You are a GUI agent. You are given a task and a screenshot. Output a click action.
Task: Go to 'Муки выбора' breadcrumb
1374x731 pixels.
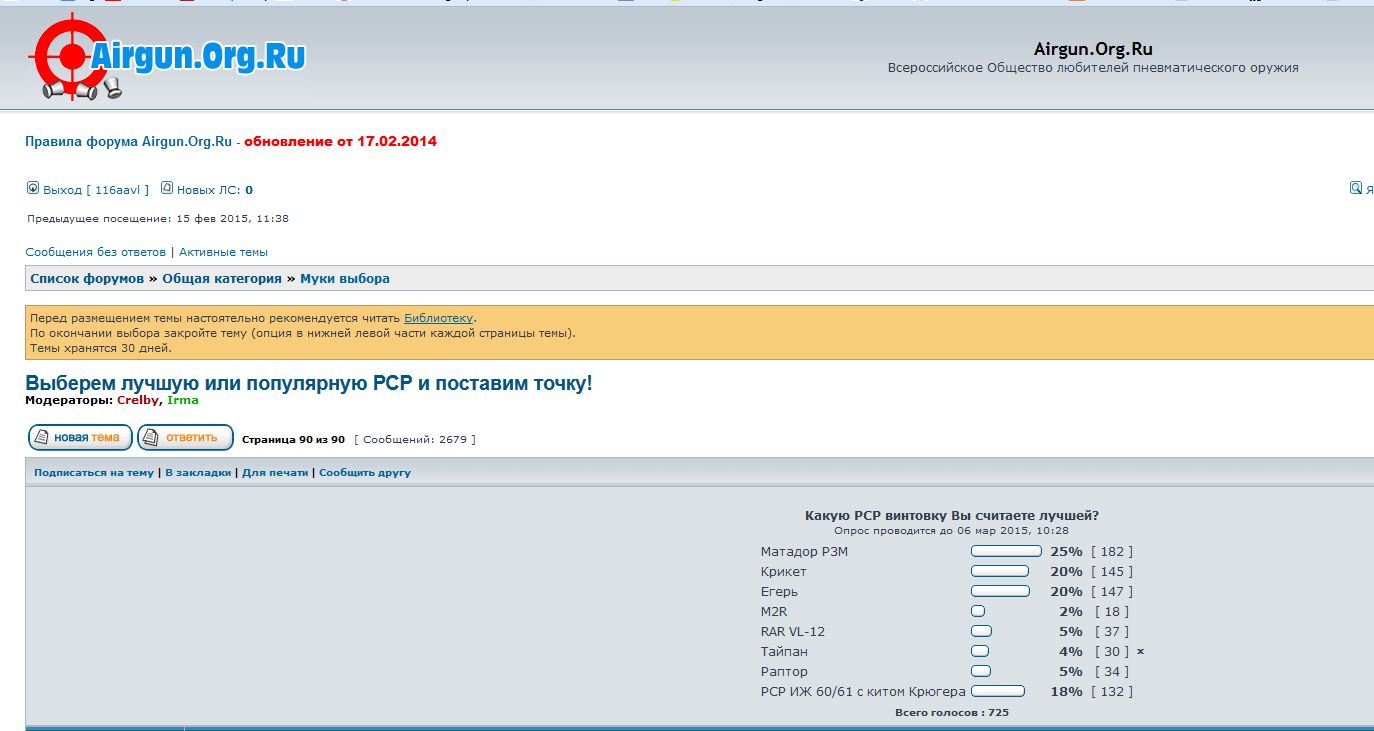click(345, 279)
